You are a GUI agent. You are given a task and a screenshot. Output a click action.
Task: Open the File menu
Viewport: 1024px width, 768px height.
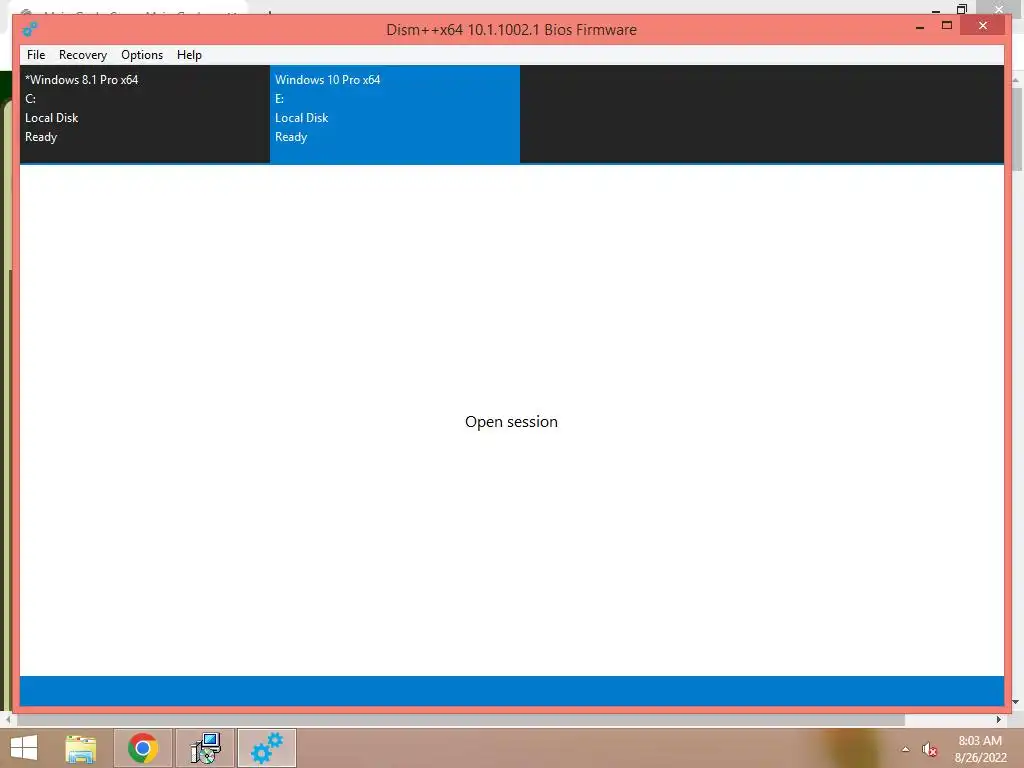pyautogui.click(x=36, y=55)
